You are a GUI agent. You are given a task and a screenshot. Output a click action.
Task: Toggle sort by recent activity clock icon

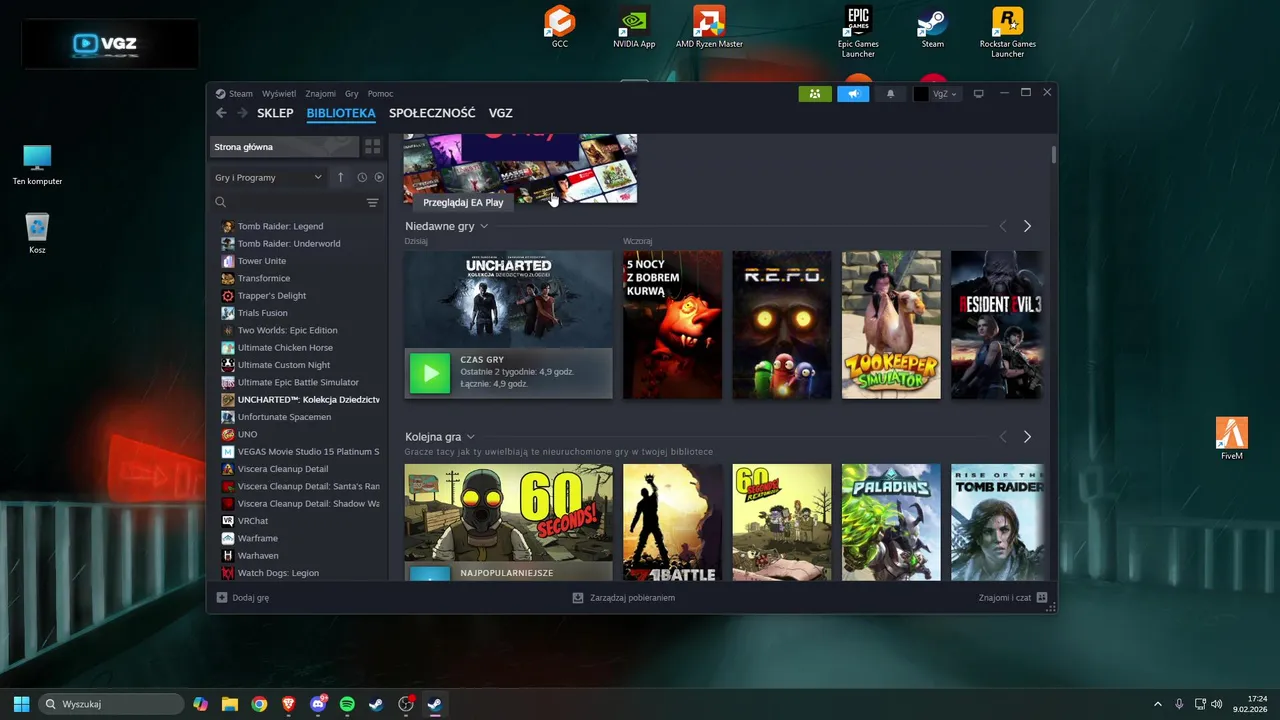click(x=362, y=177)
